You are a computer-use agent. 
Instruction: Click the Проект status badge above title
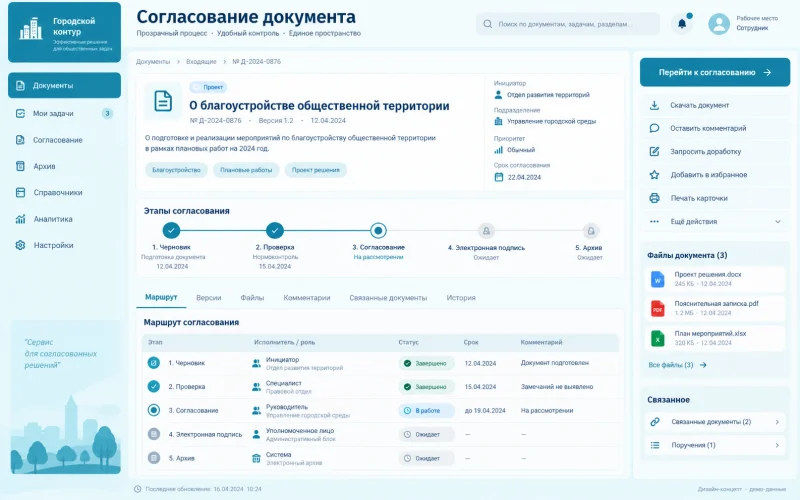208,87
